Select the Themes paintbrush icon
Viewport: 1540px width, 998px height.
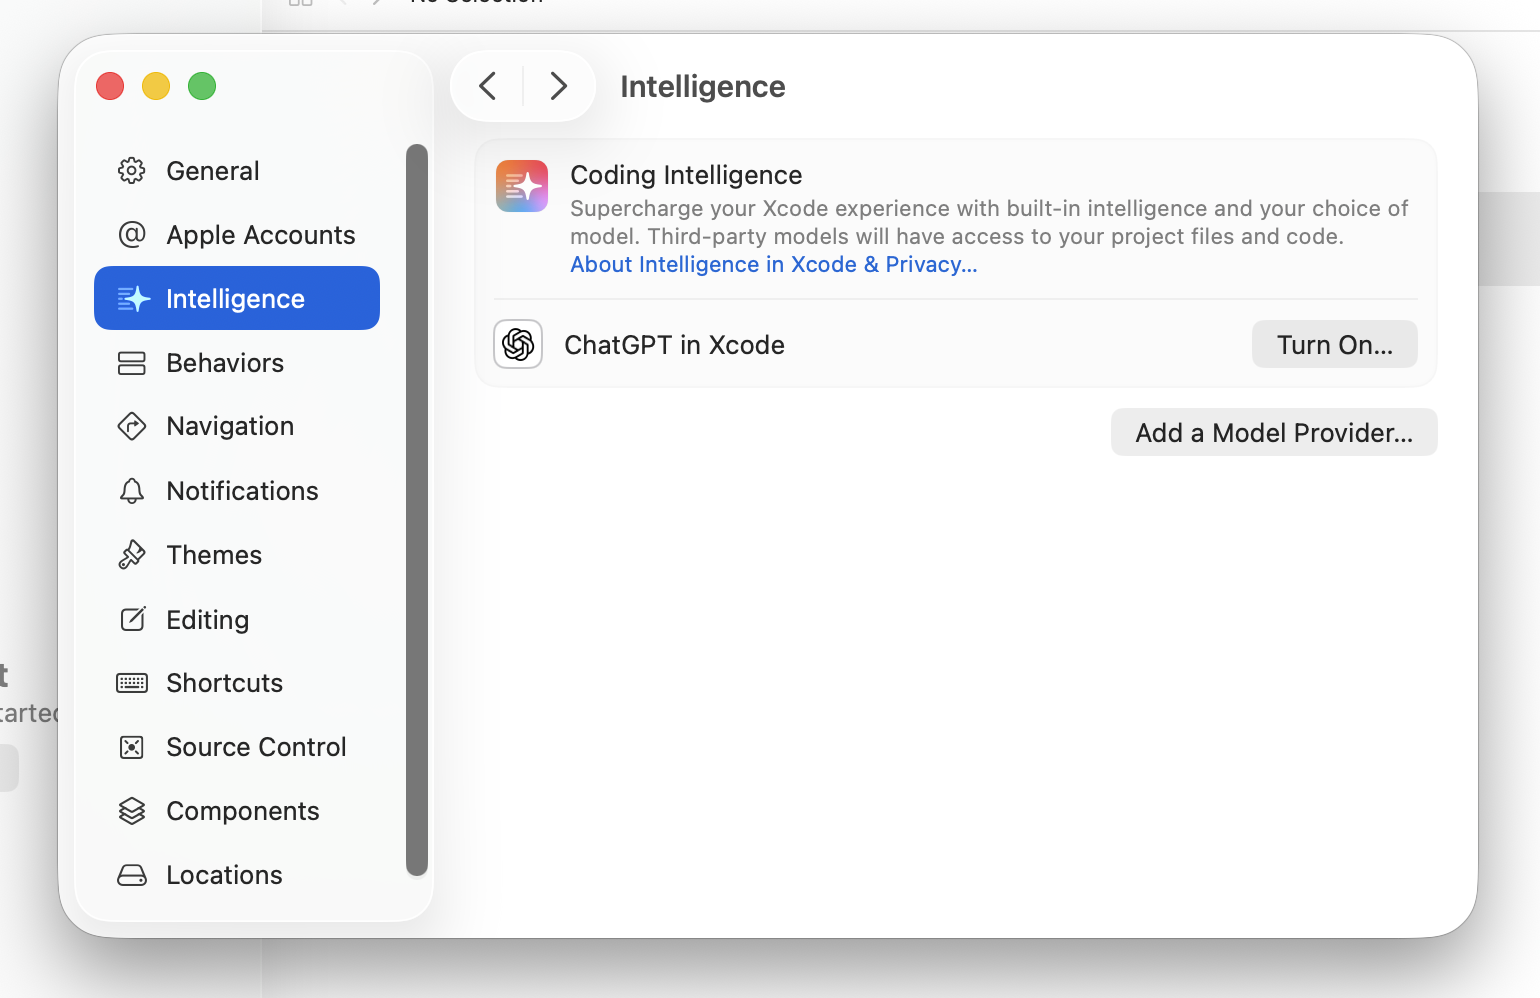point(131,554)
